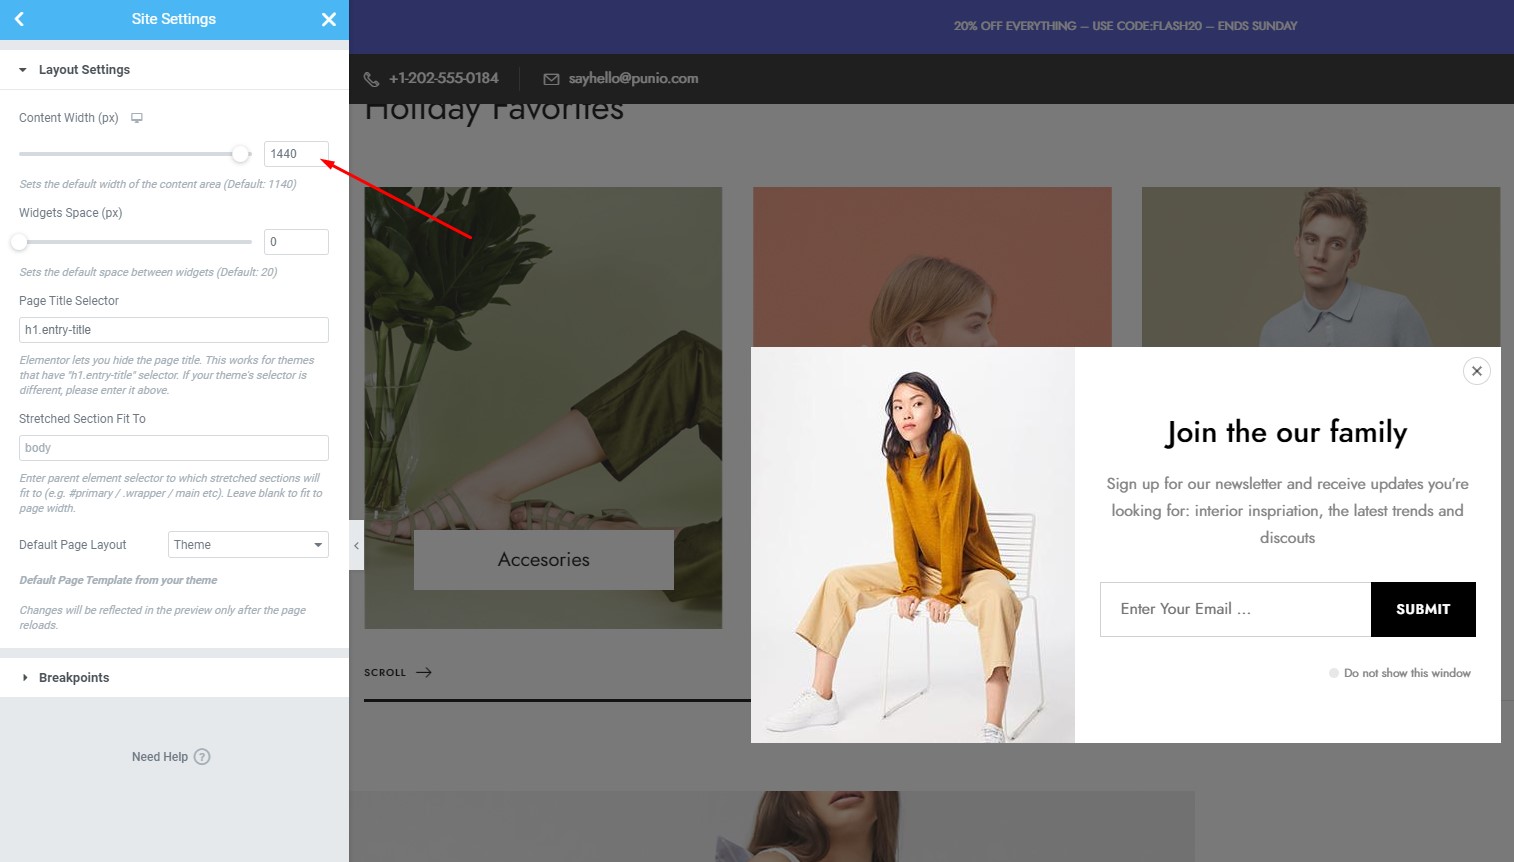Click the desktop responsive icon beside Content Width
The height and width of the screenshot is (862, 1514).
[x=137, y=118]
